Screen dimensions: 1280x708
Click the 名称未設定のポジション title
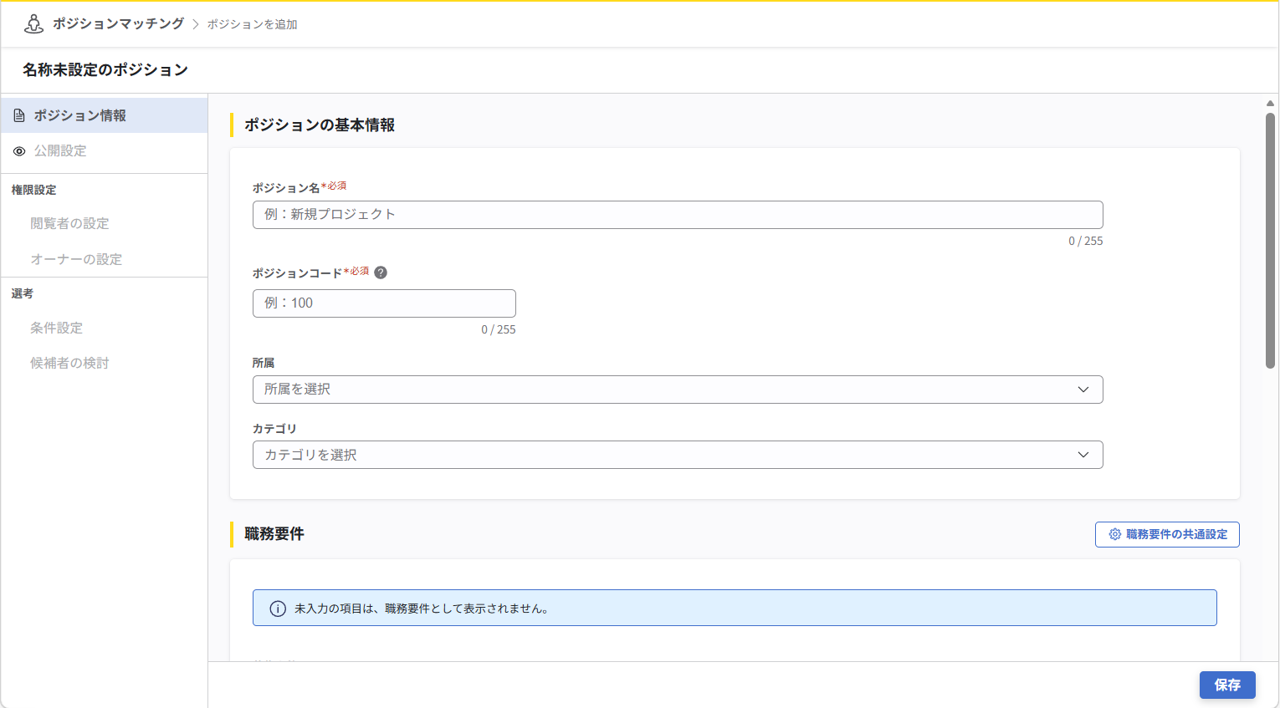click(105, 70)
